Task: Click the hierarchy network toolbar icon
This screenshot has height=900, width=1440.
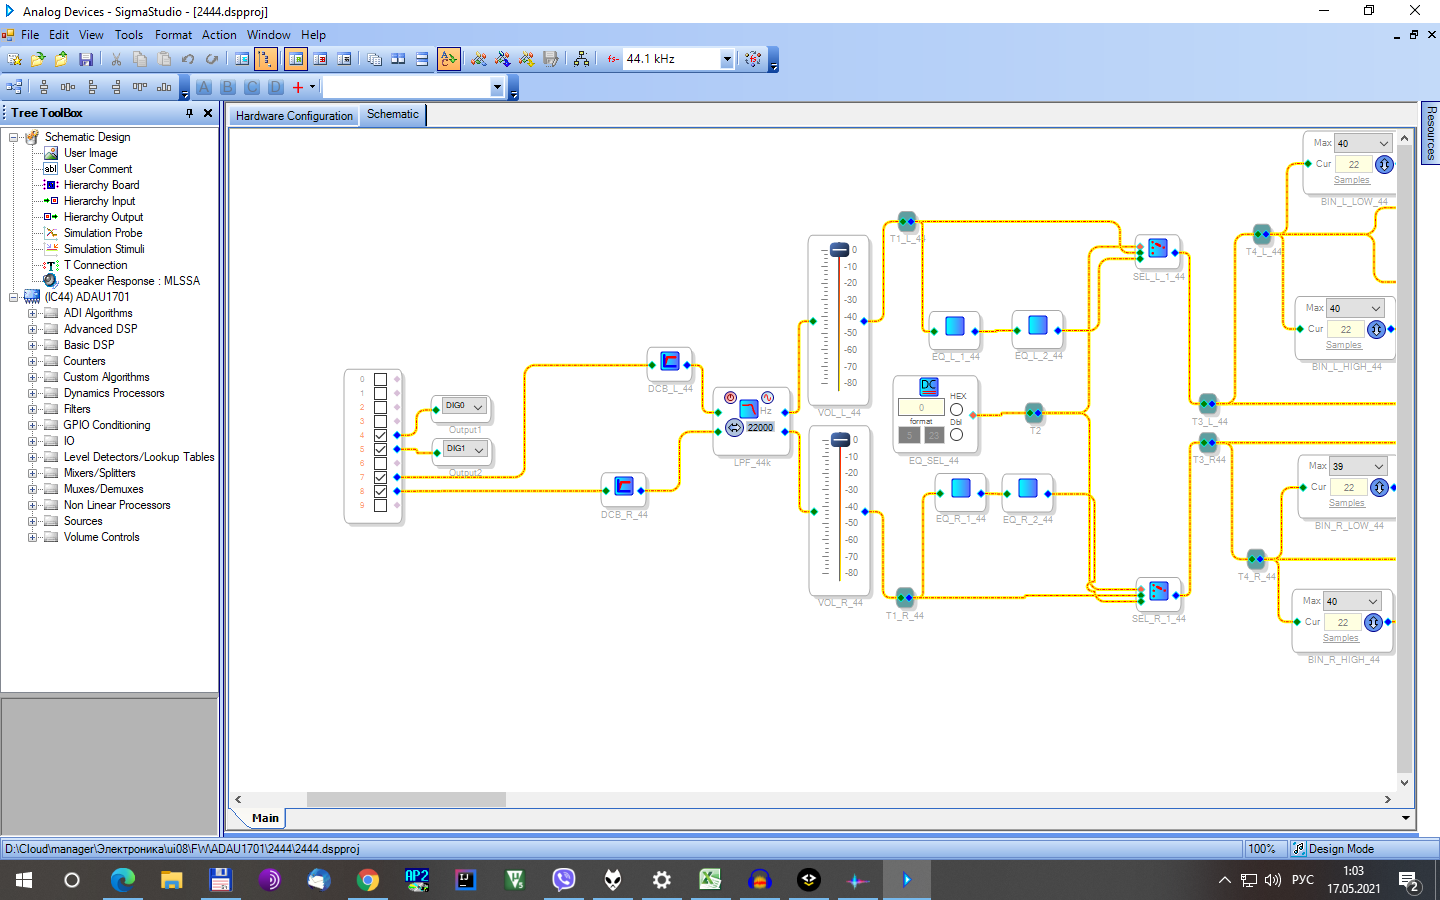Action: (x=581, y=59)
